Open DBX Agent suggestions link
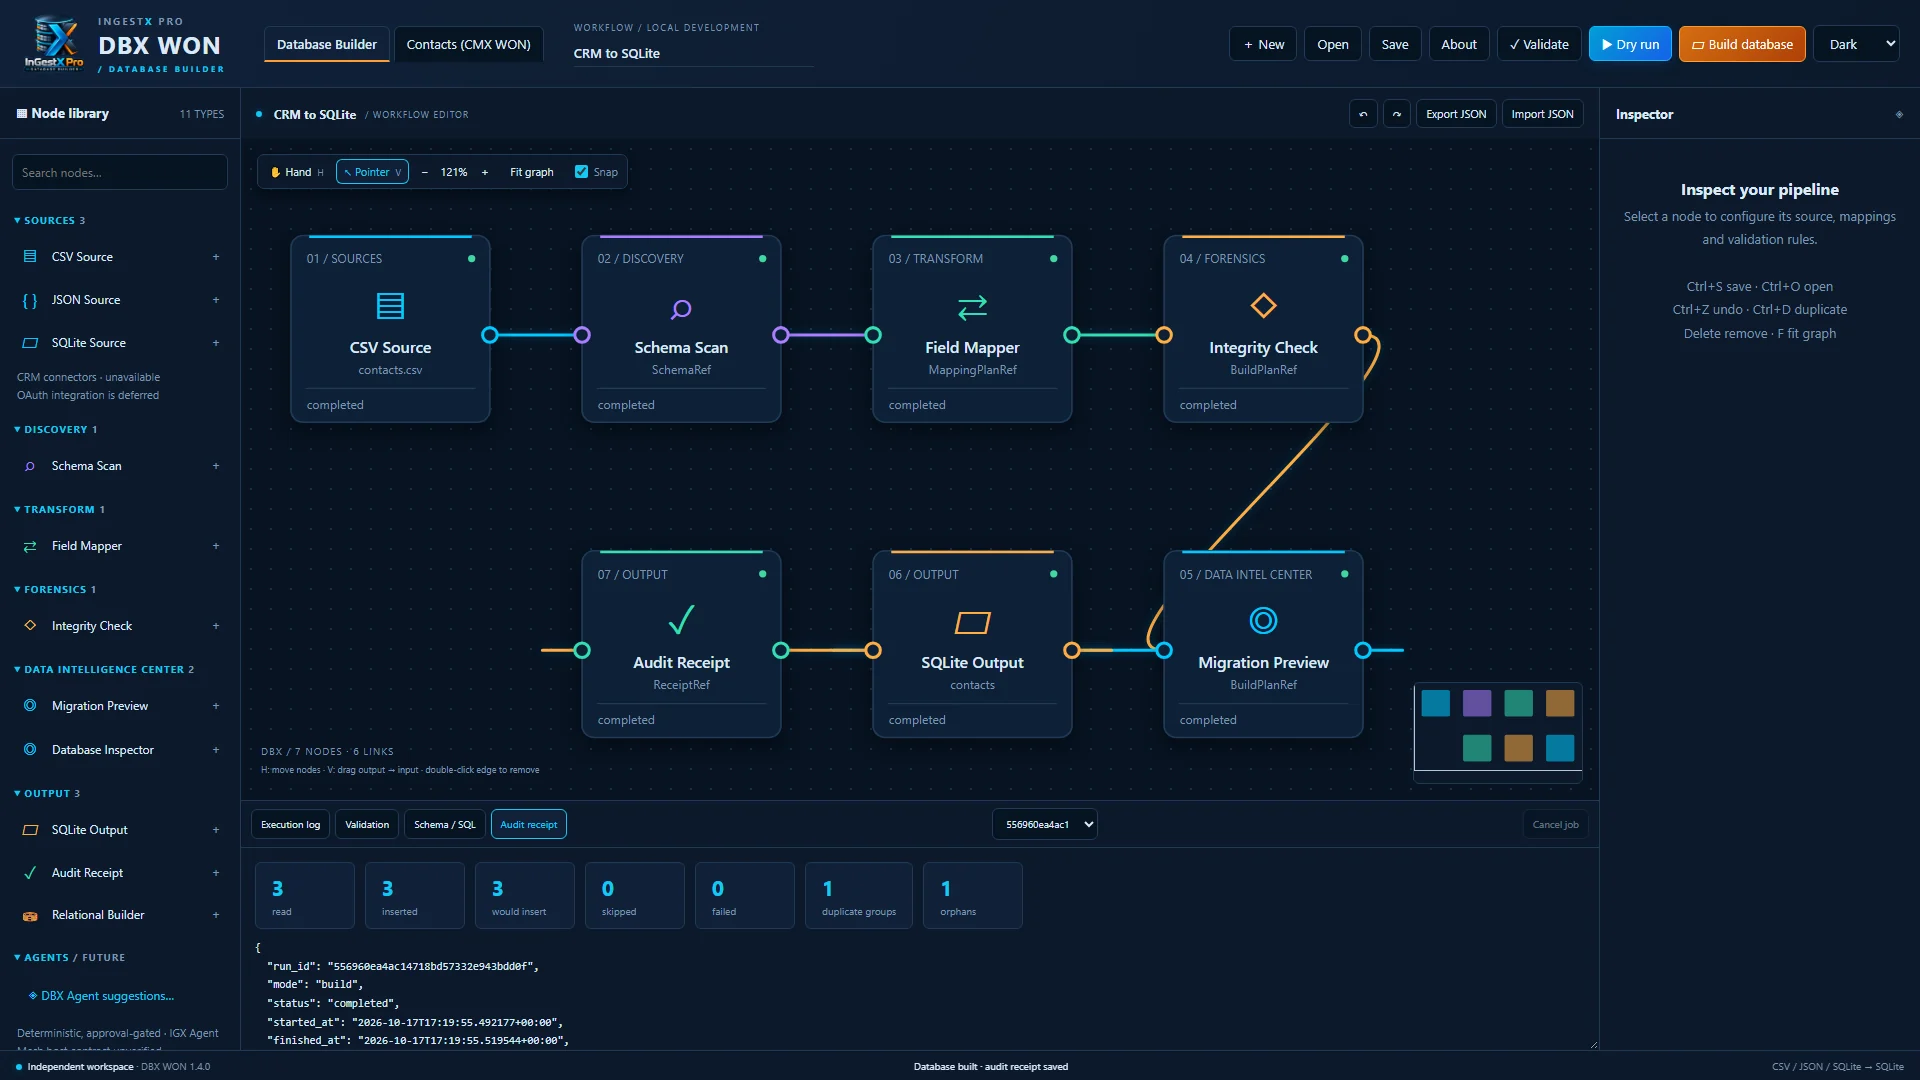 coord(101,996)
